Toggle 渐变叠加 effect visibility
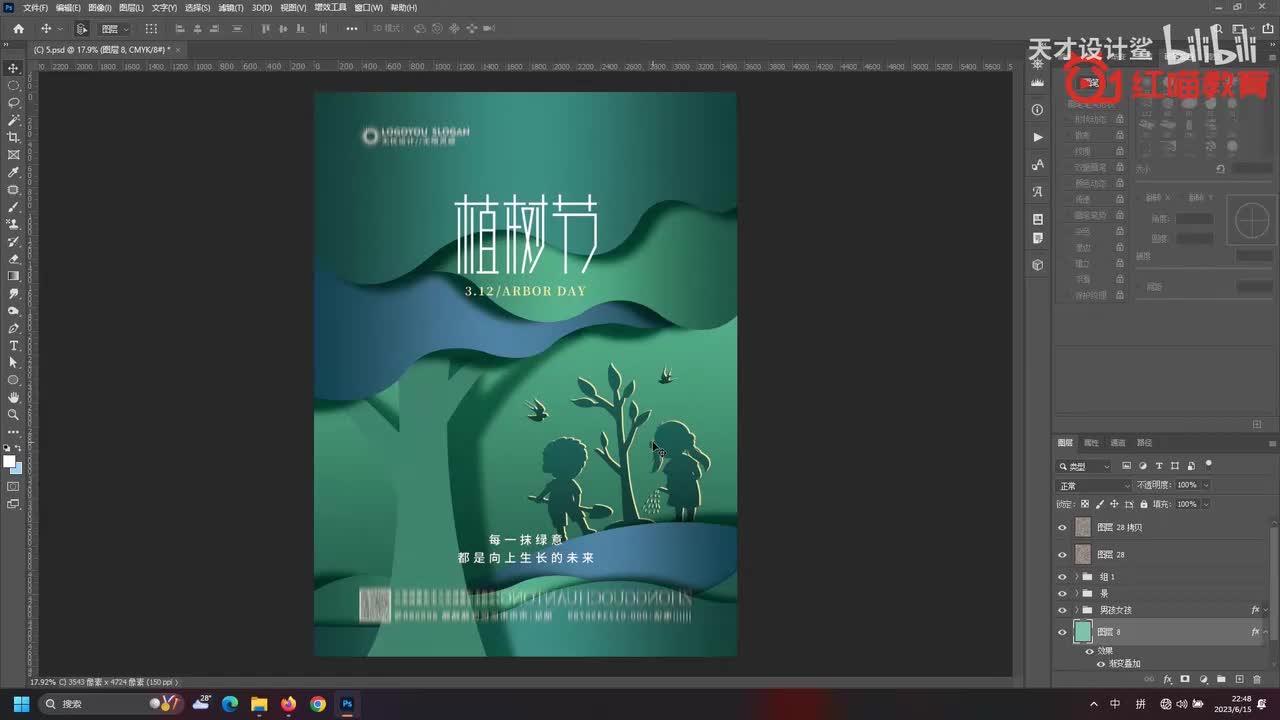 click(1101, 664)
